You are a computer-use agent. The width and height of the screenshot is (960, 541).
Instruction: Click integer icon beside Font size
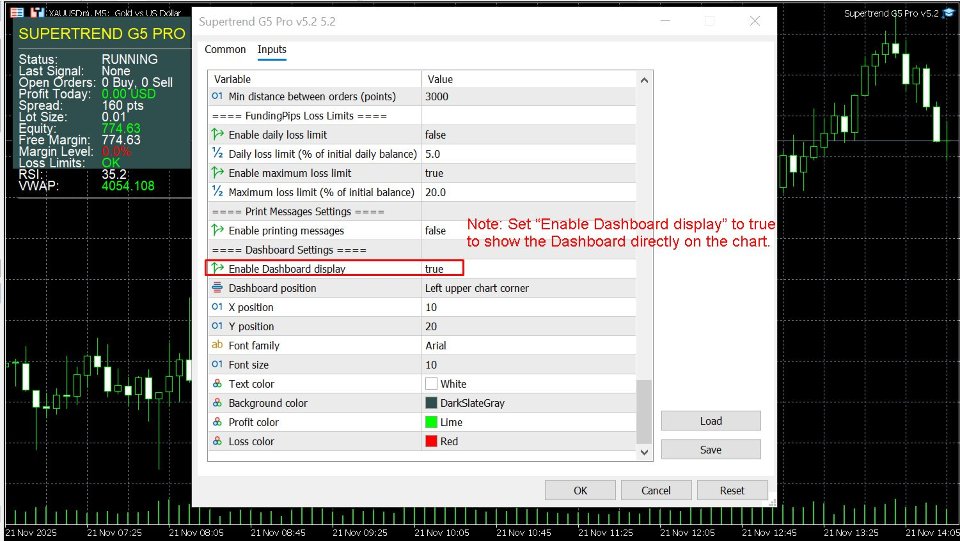[x=217, y=364]
